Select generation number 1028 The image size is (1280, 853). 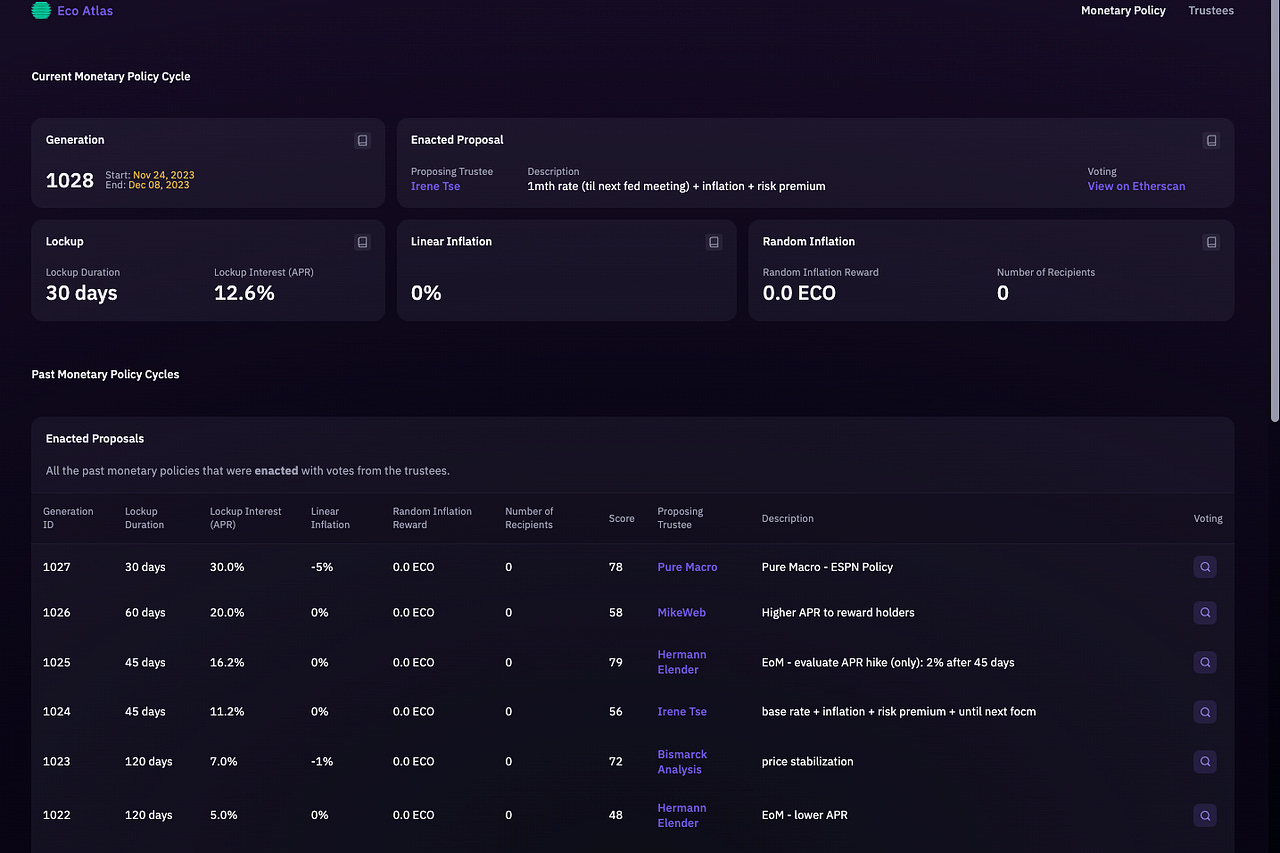point(69,180)
